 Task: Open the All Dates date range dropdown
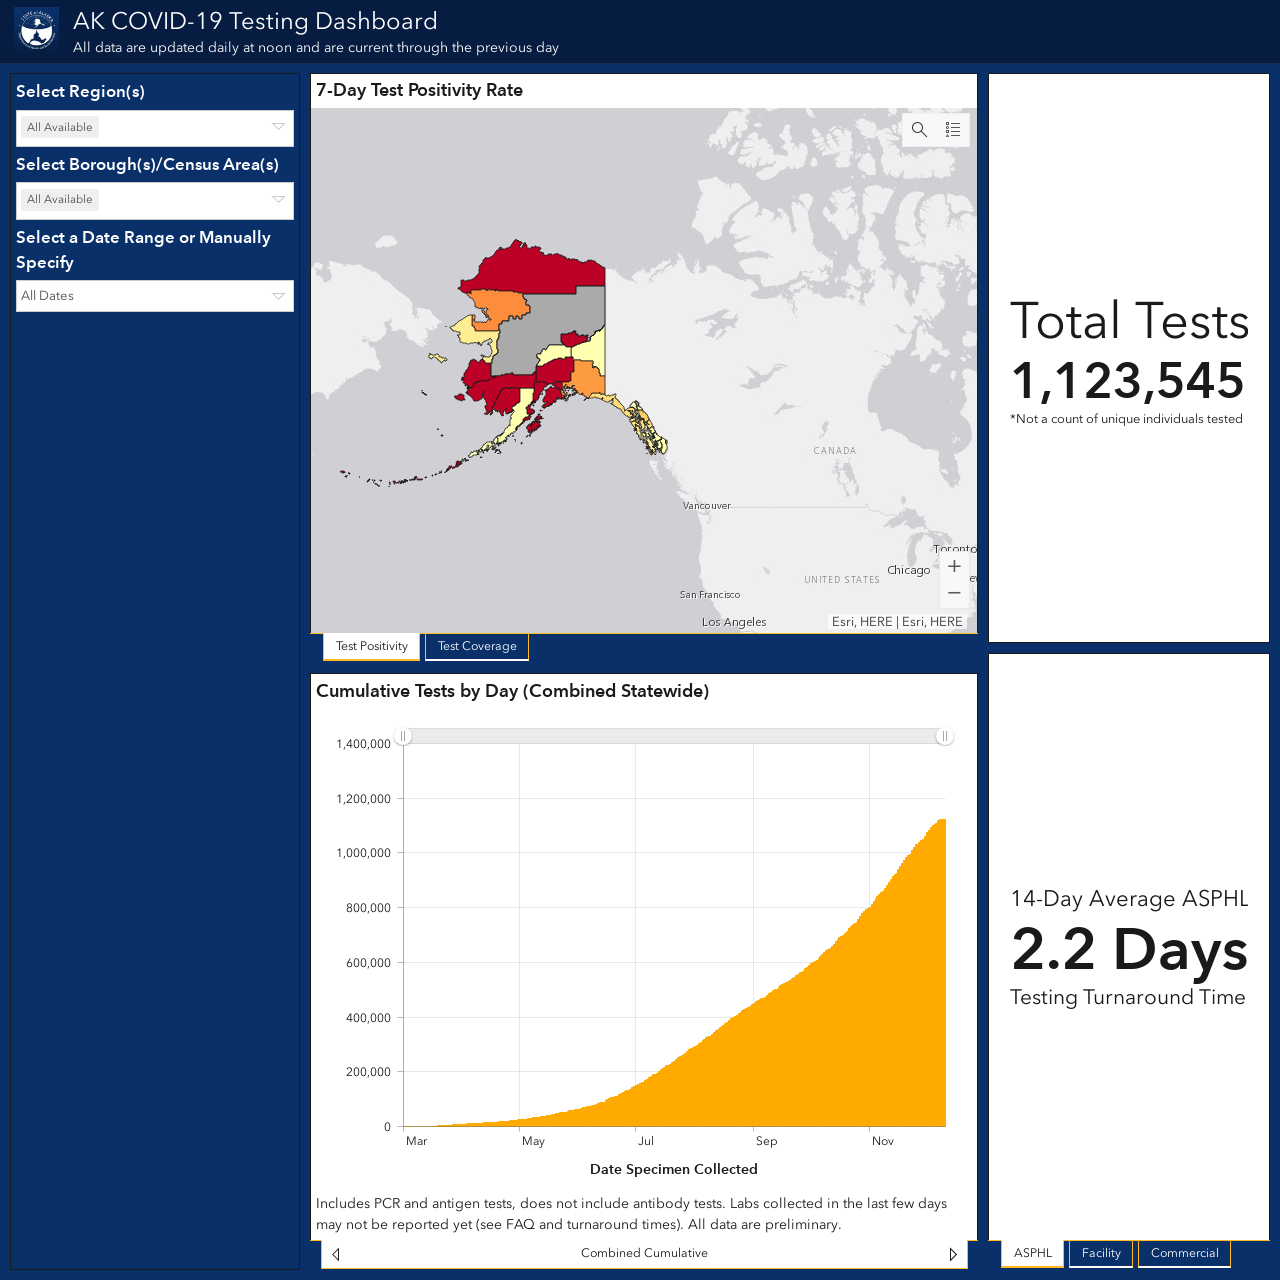point(155,296)
